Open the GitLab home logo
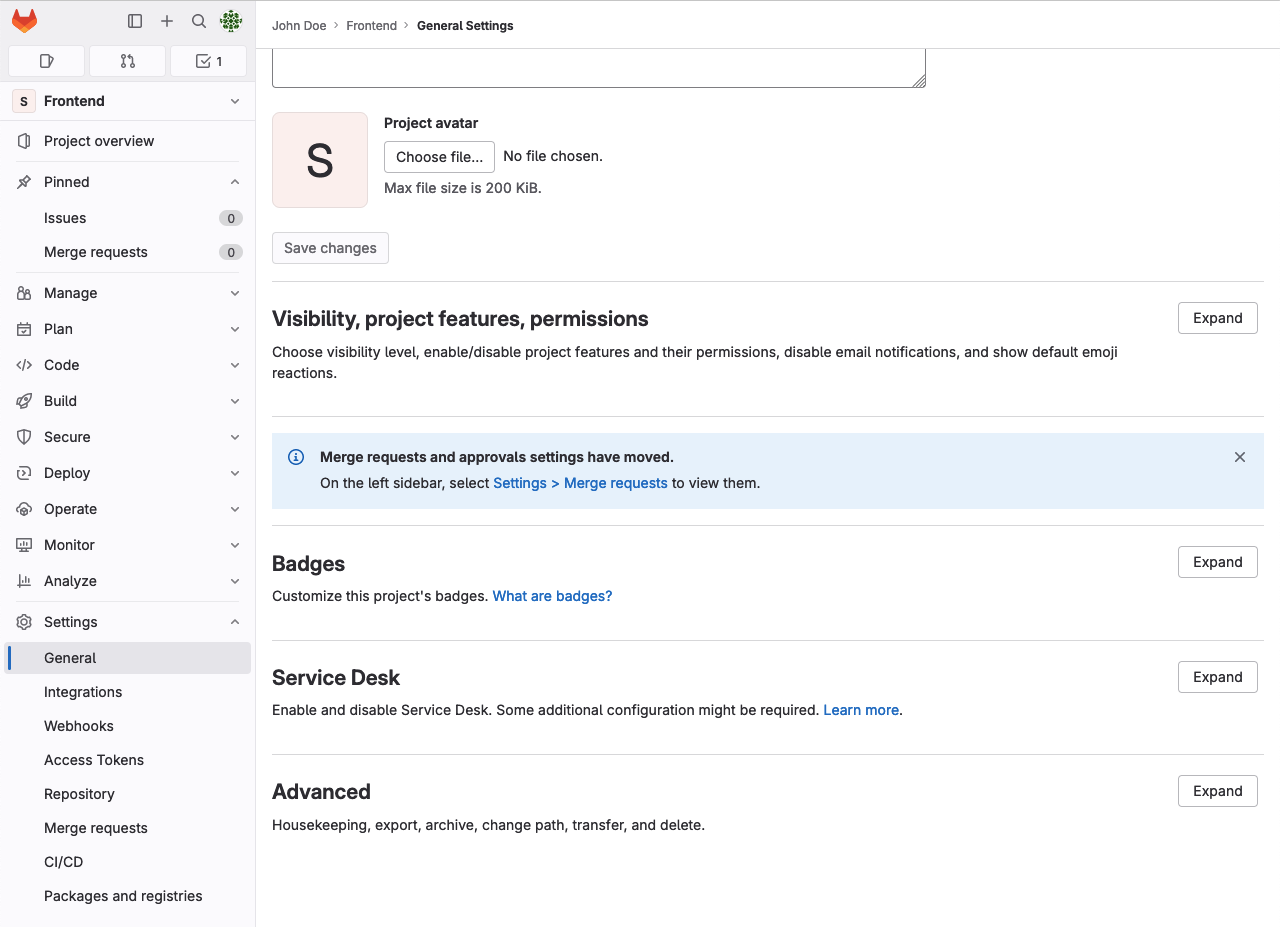 click(24, 21)
